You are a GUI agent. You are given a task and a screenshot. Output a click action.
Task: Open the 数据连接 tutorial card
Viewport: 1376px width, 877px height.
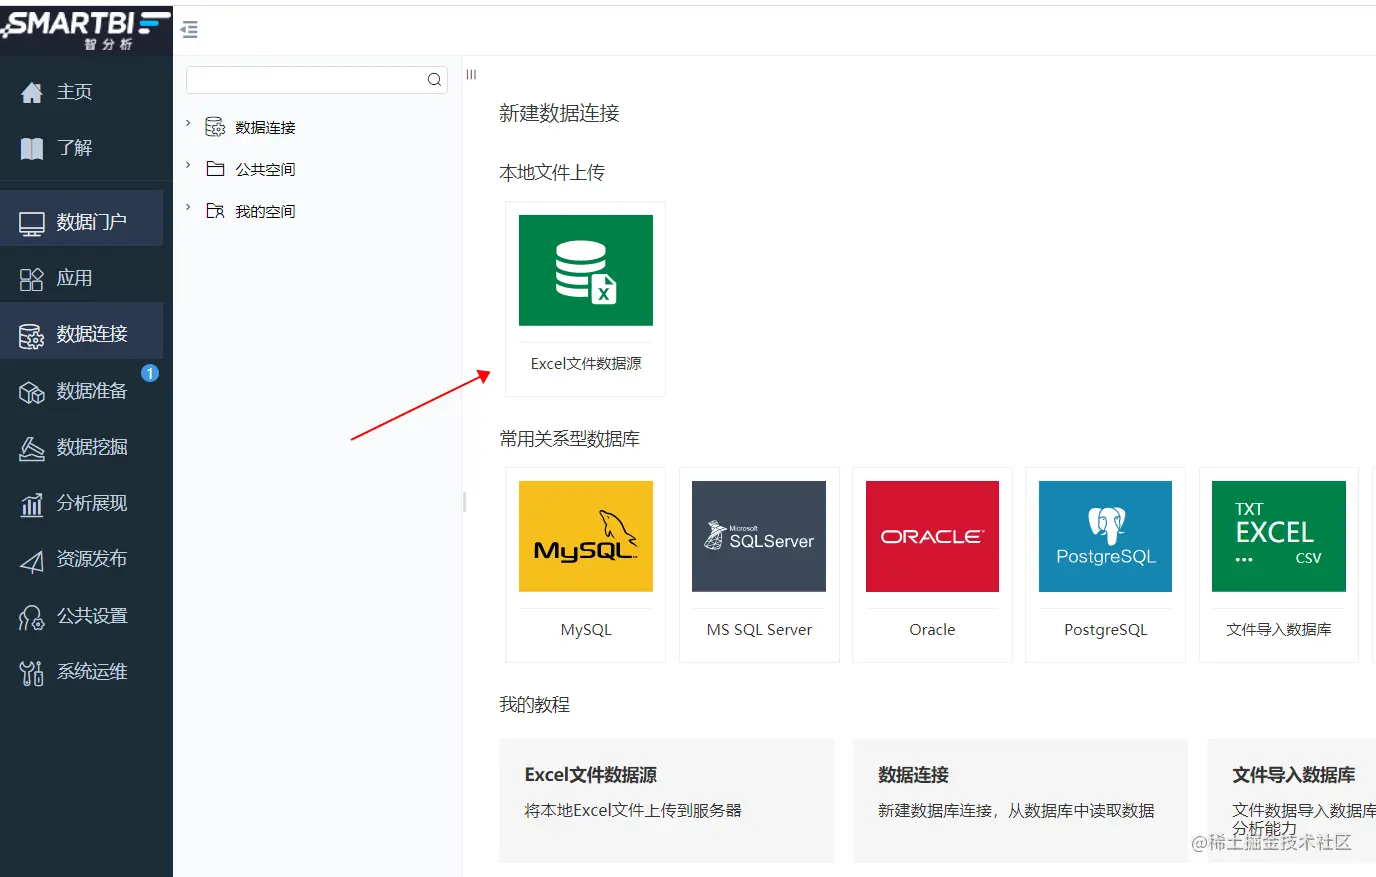tap(1020, 800)
